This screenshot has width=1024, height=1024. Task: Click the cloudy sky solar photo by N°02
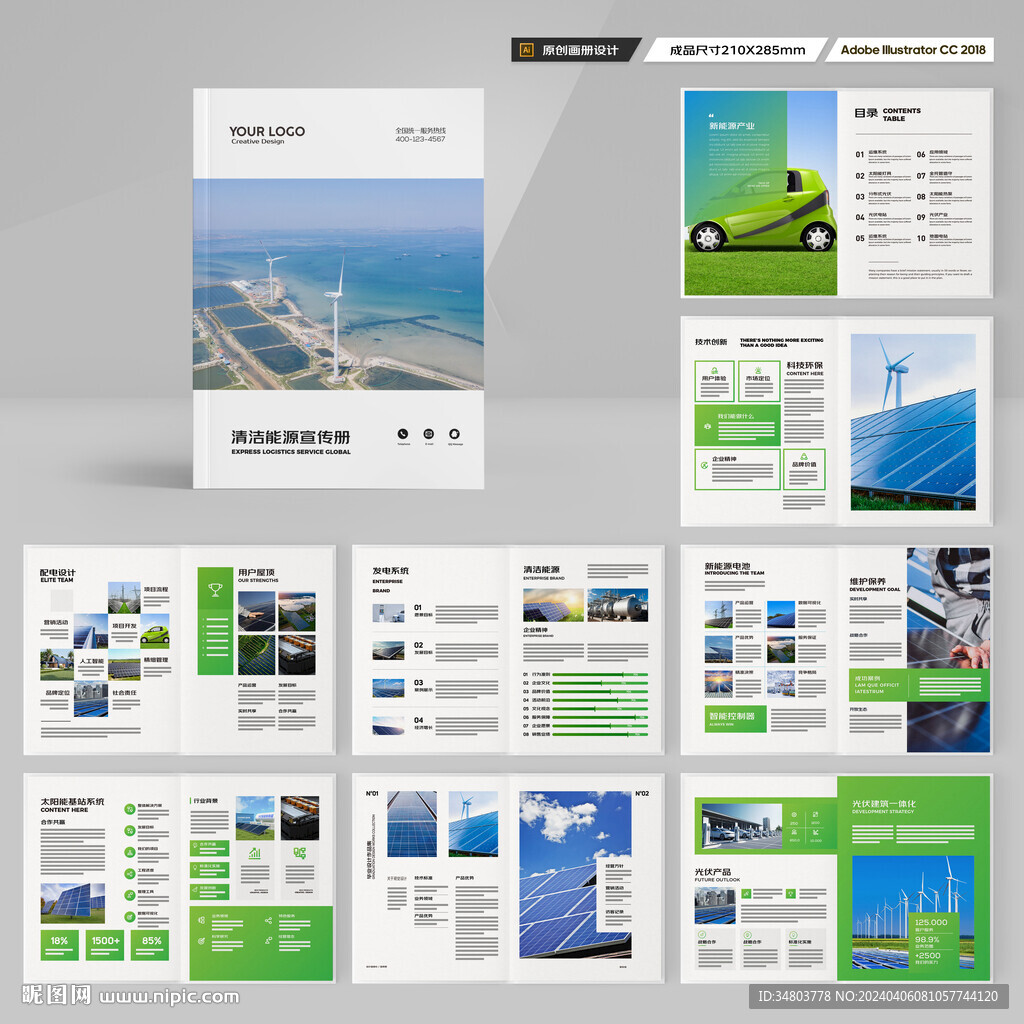pos(575,874)
